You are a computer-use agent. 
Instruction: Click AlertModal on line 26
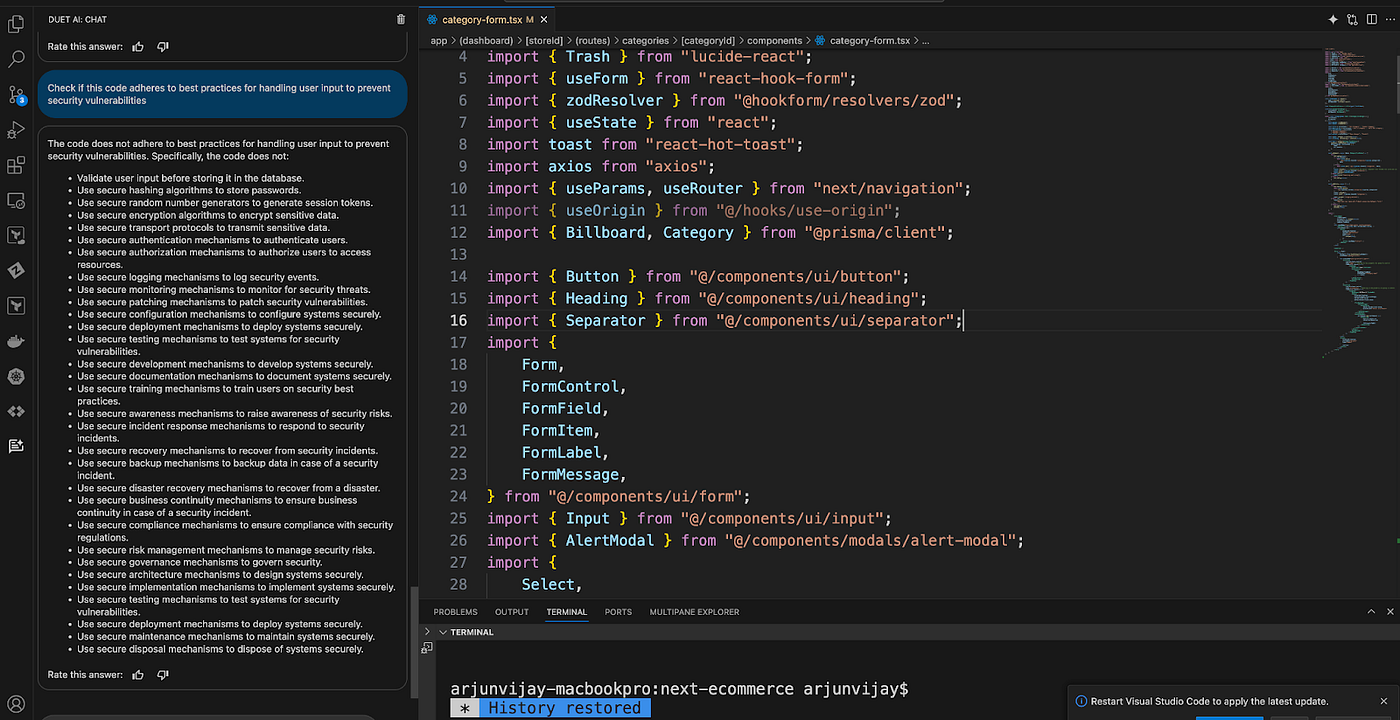tap(610, 540)
